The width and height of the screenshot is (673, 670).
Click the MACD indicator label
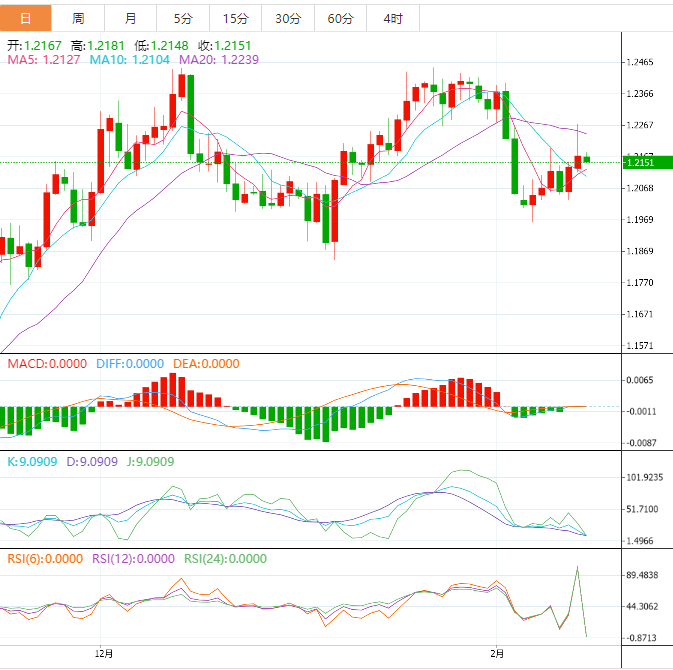click(47, 363)
